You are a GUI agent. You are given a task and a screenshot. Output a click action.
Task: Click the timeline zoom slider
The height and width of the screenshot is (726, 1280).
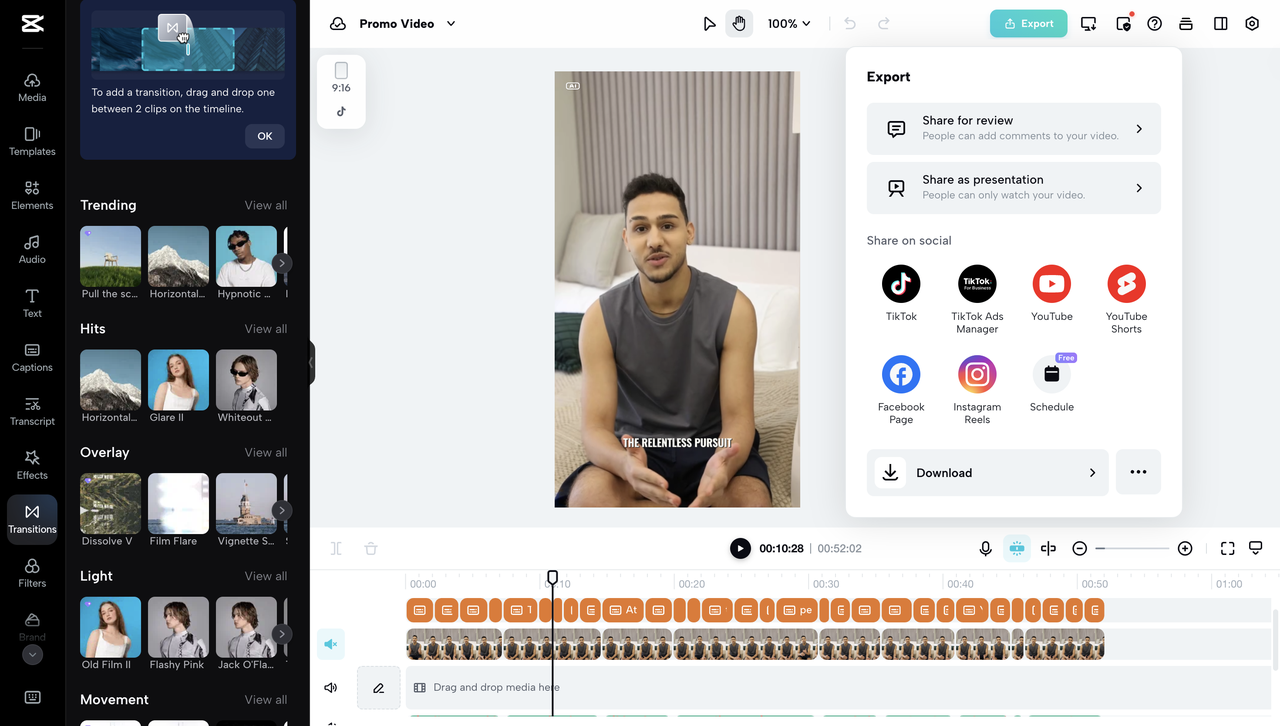click(1132, 548)
